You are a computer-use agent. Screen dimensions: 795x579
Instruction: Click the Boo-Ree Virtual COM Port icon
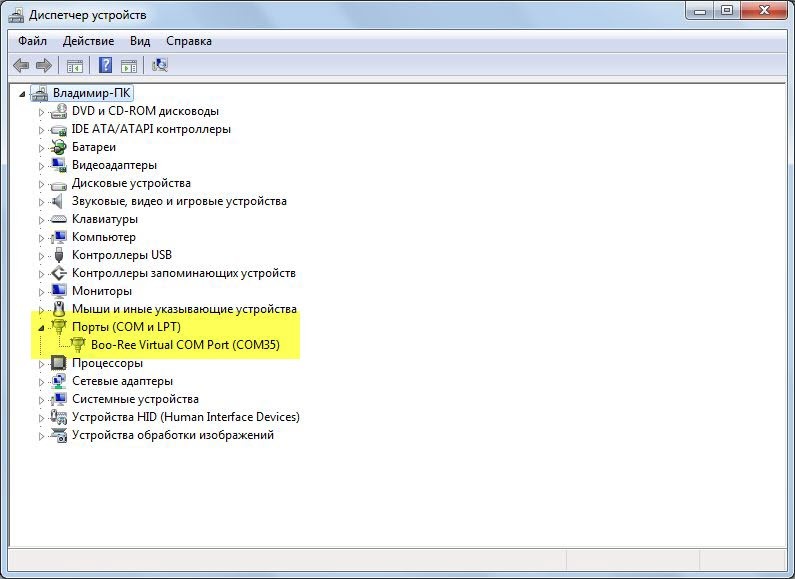click(78, 345)
